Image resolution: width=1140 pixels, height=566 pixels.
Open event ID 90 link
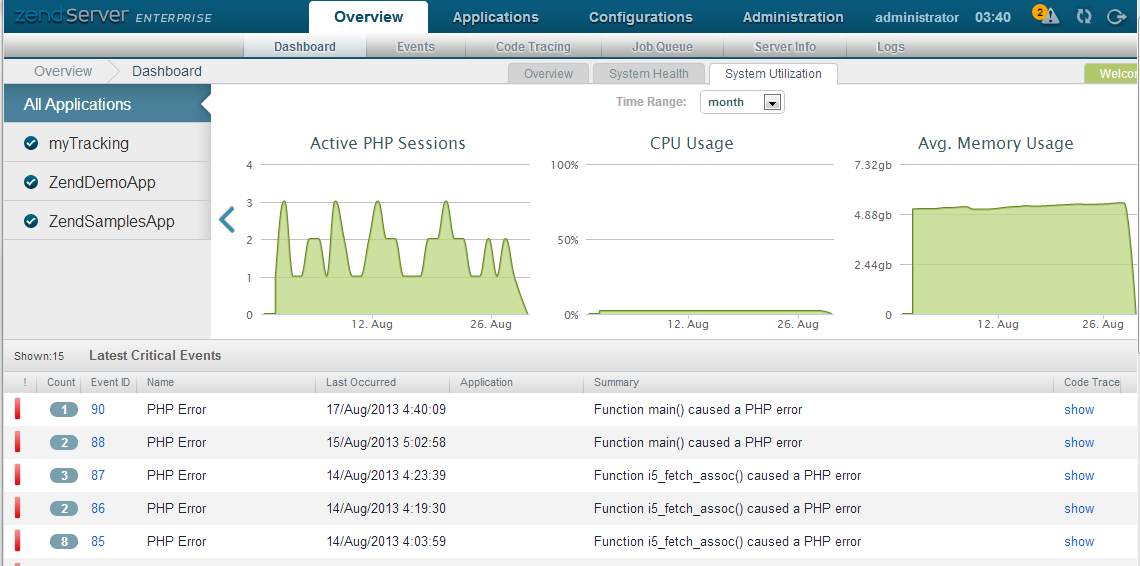(98, 410)
